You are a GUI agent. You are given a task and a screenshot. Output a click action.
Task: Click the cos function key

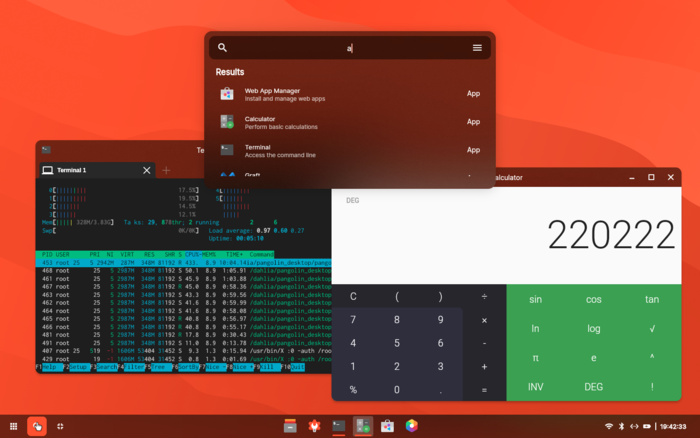point(593,299)
